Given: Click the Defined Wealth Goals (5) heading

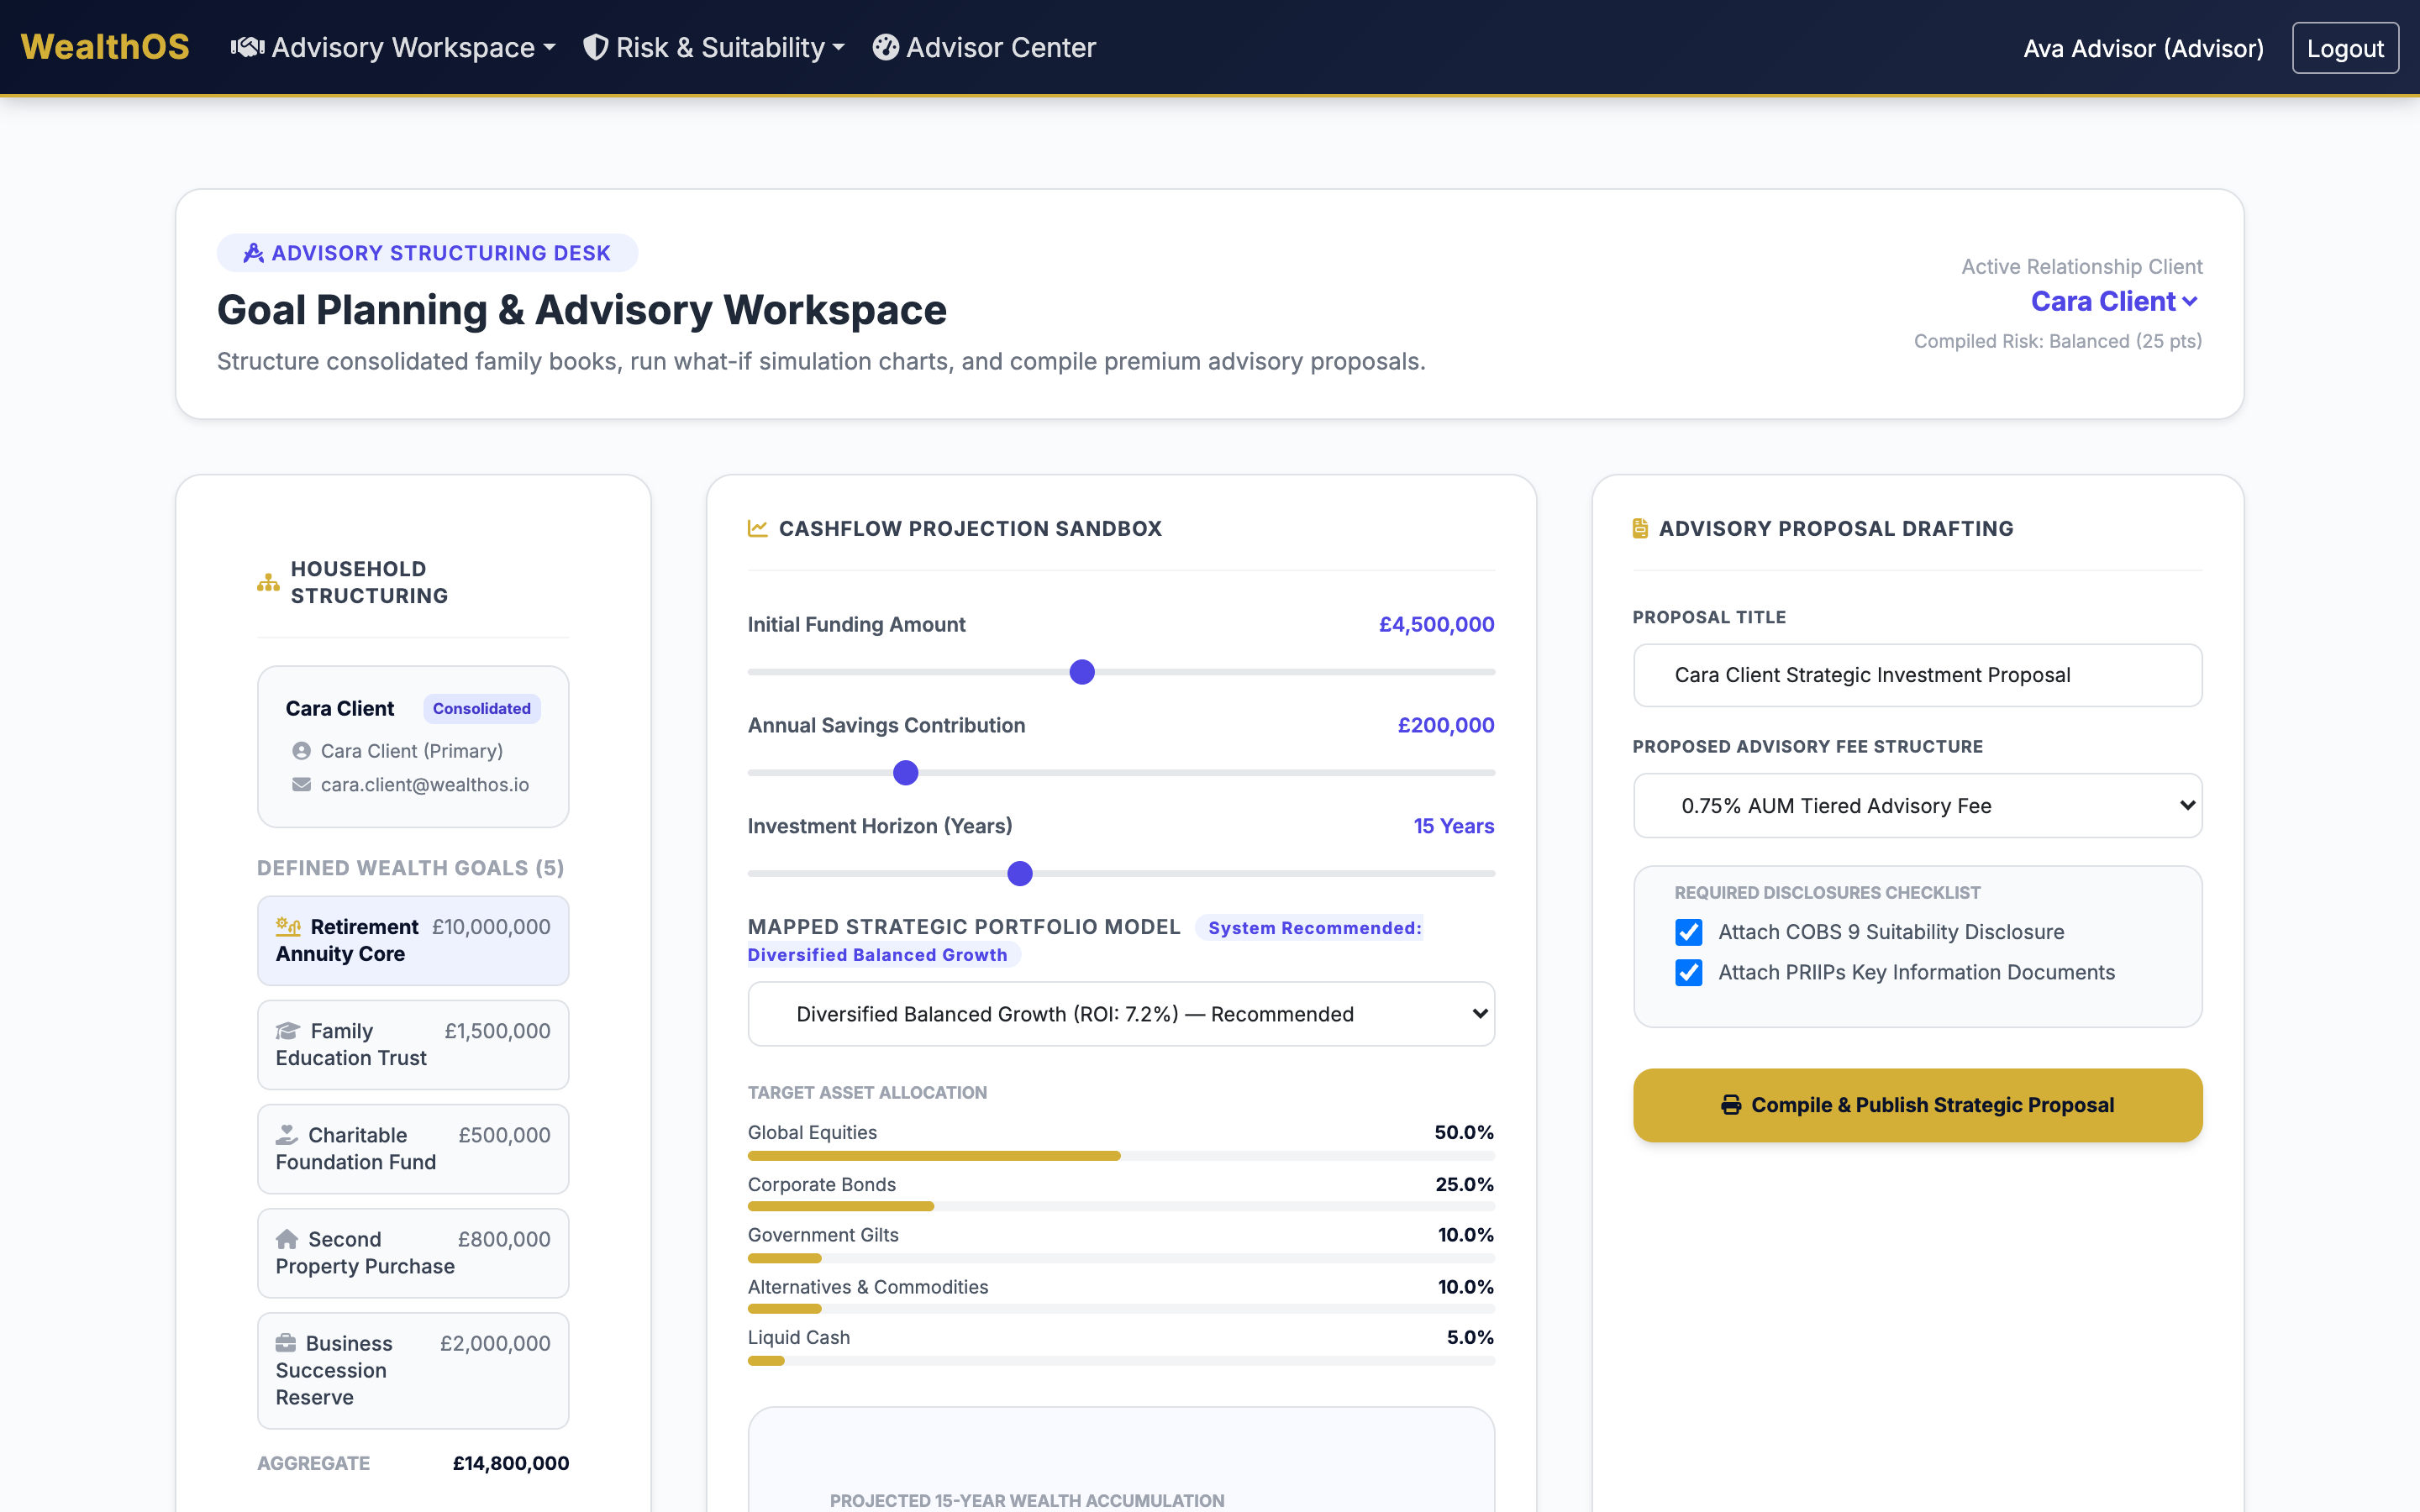Looking at the screenshot, I should [x=410, y=868].
